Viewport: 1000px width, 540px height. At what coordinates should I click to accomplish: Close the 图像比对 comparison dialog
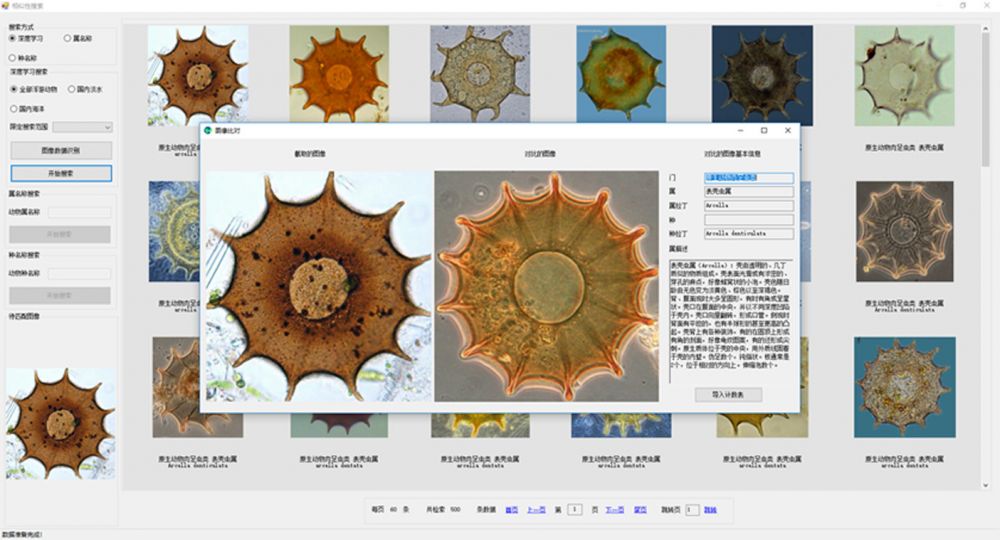pos(787,130)
